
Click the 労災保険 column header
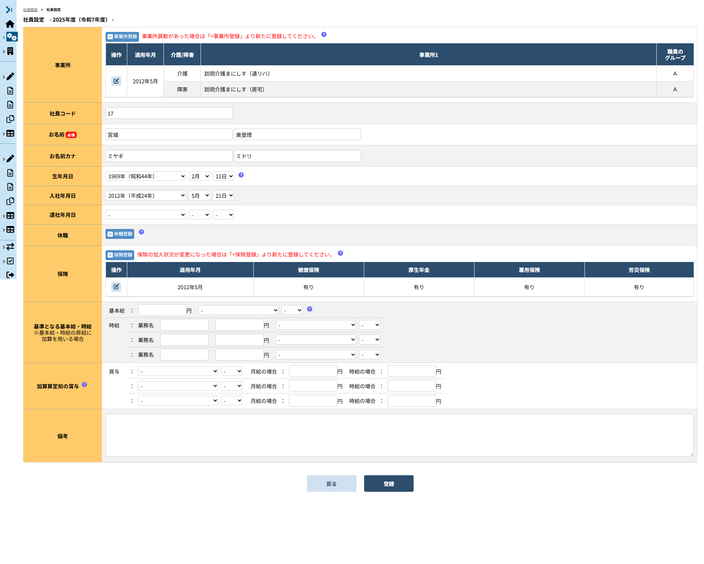(639, 270)
